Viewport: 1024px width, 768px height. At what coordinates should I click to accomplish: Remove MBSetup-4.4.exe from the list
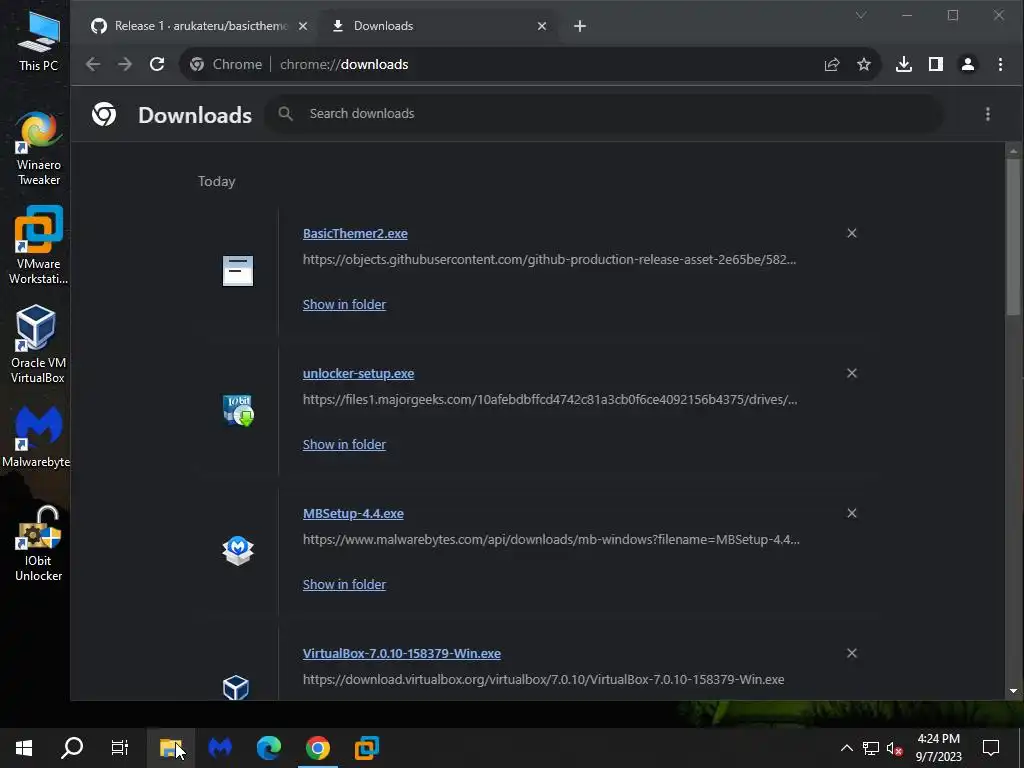(852, 513)
